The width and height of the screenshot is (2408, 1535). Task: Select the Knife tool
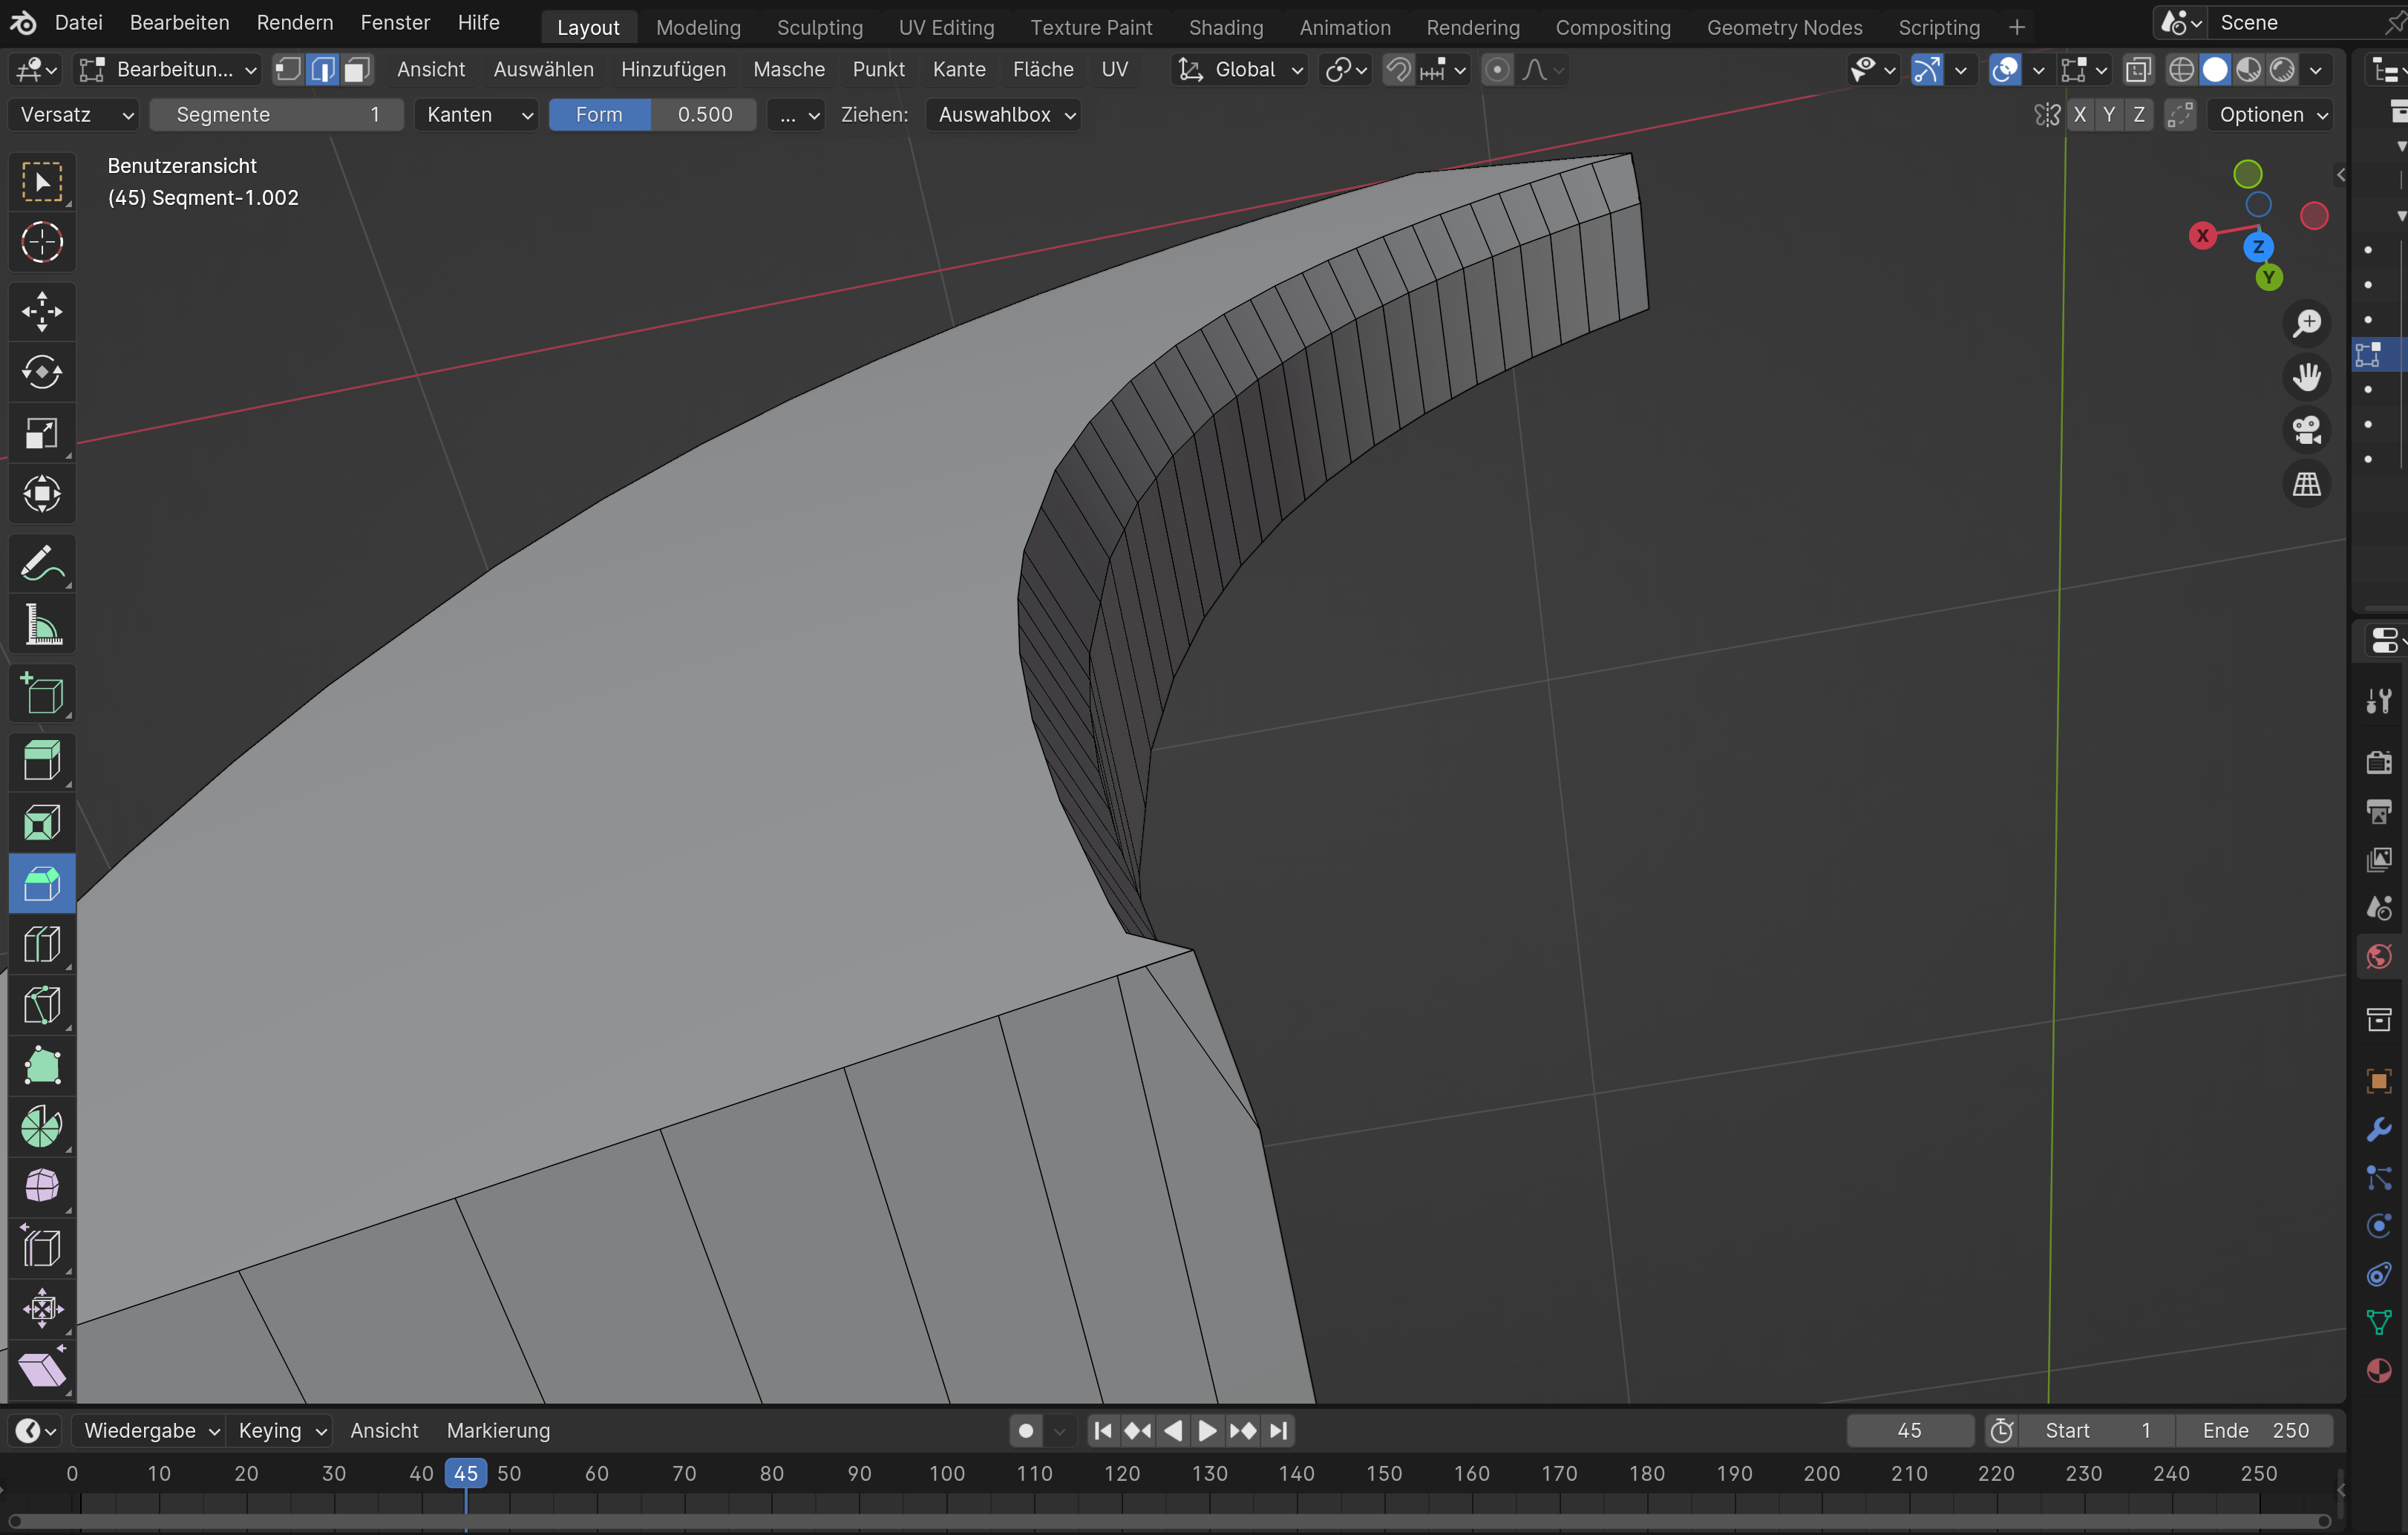pos(41,1004)
